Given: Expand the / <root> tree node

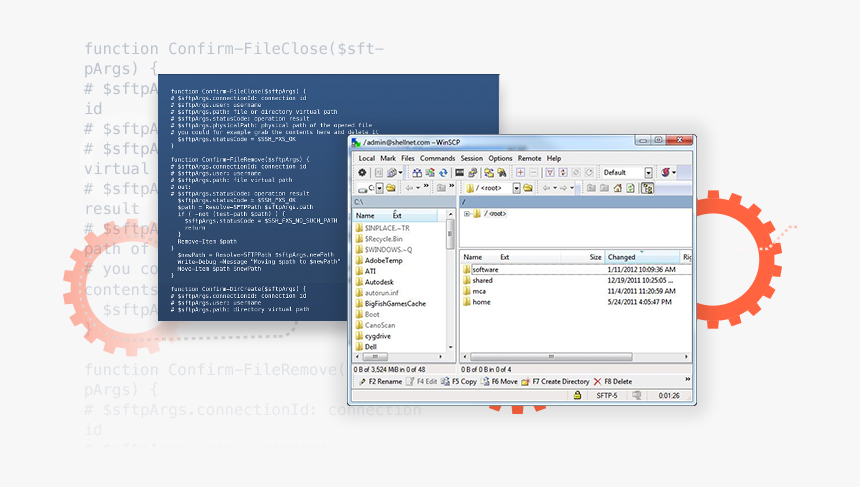Looking at the screenshot, I should tap(466, 214).
